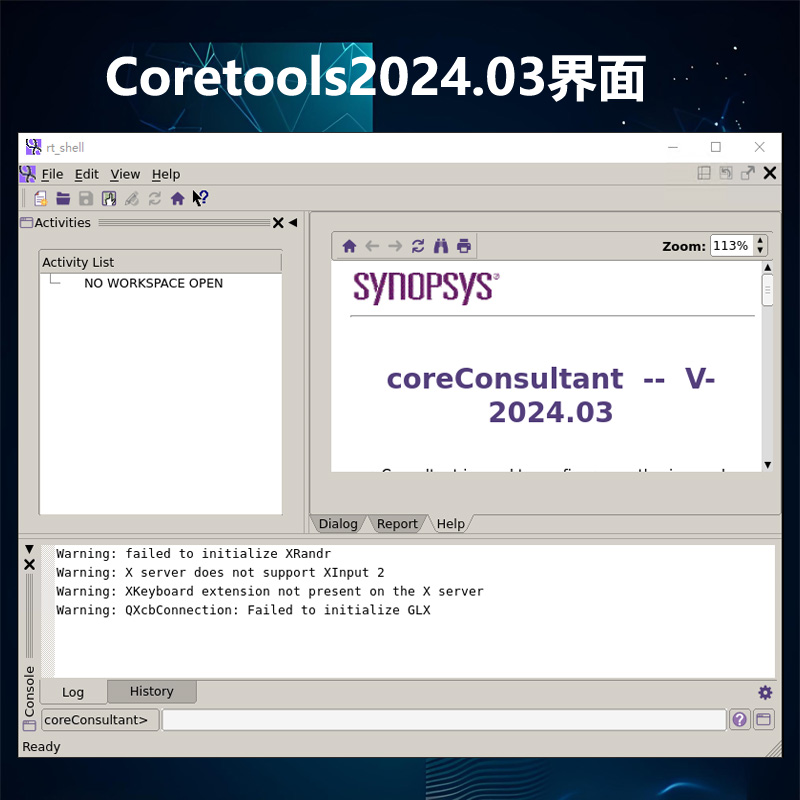The width and height of the screenshot is (800, 800).
Task: Switch to the History tab in console
Action: click(x=151, y=691)
